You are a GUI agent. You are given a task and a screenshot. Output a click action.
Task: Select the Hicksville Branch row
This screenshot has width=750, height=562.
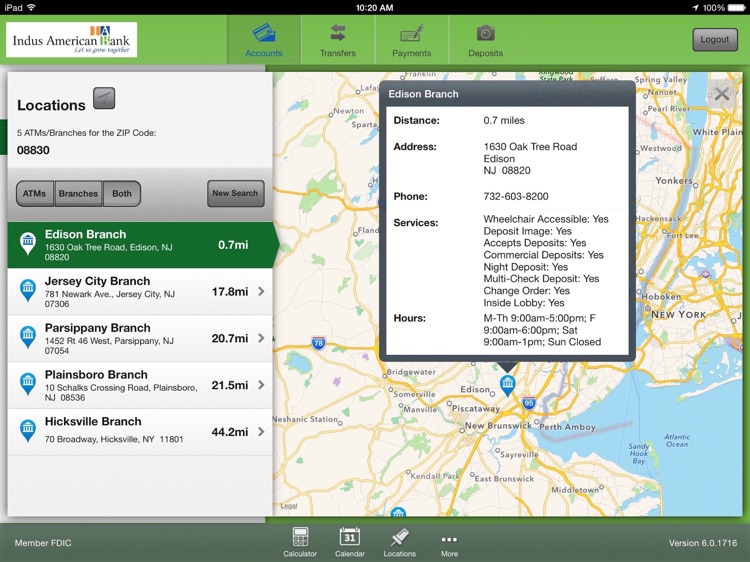coord(140,432)
